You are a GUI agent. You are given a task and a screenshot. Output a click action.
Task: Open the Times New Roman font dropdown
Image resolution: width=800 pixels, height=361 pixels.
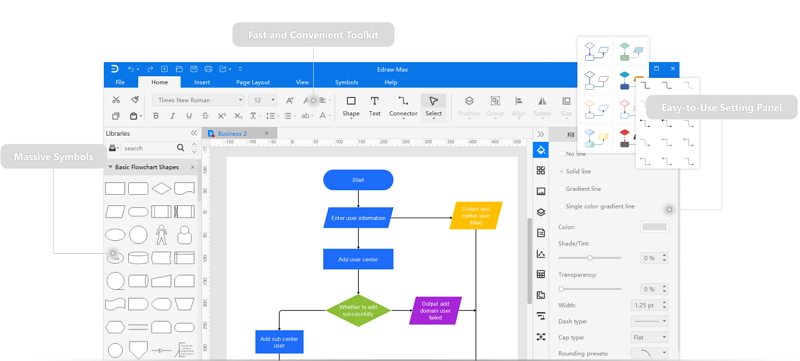click(x=199, y=100)
